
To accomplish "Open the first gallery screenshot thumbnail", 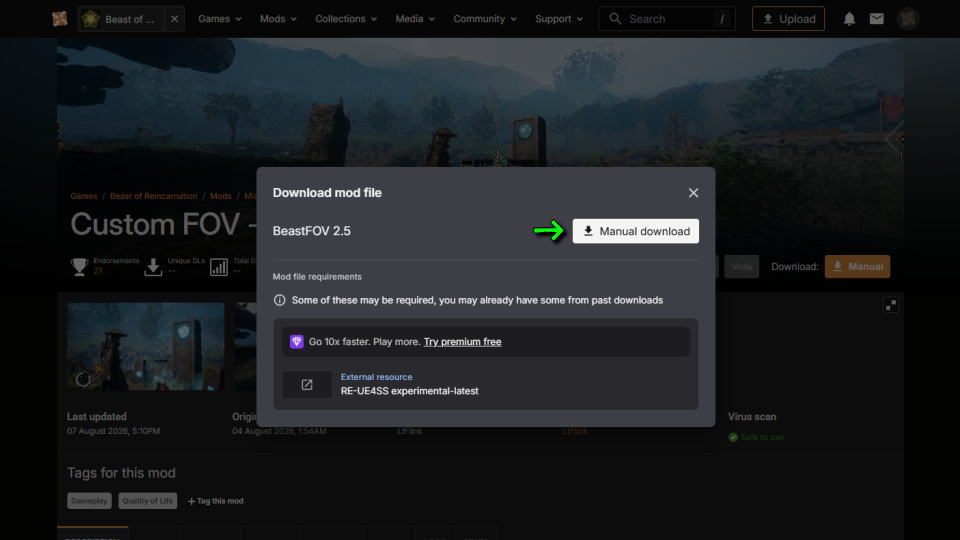I will tap(146, 346).
